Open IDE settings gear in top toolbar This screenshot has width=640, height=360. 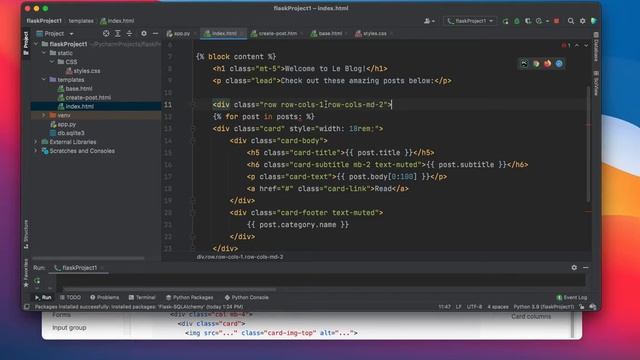(x=582, y=21)
